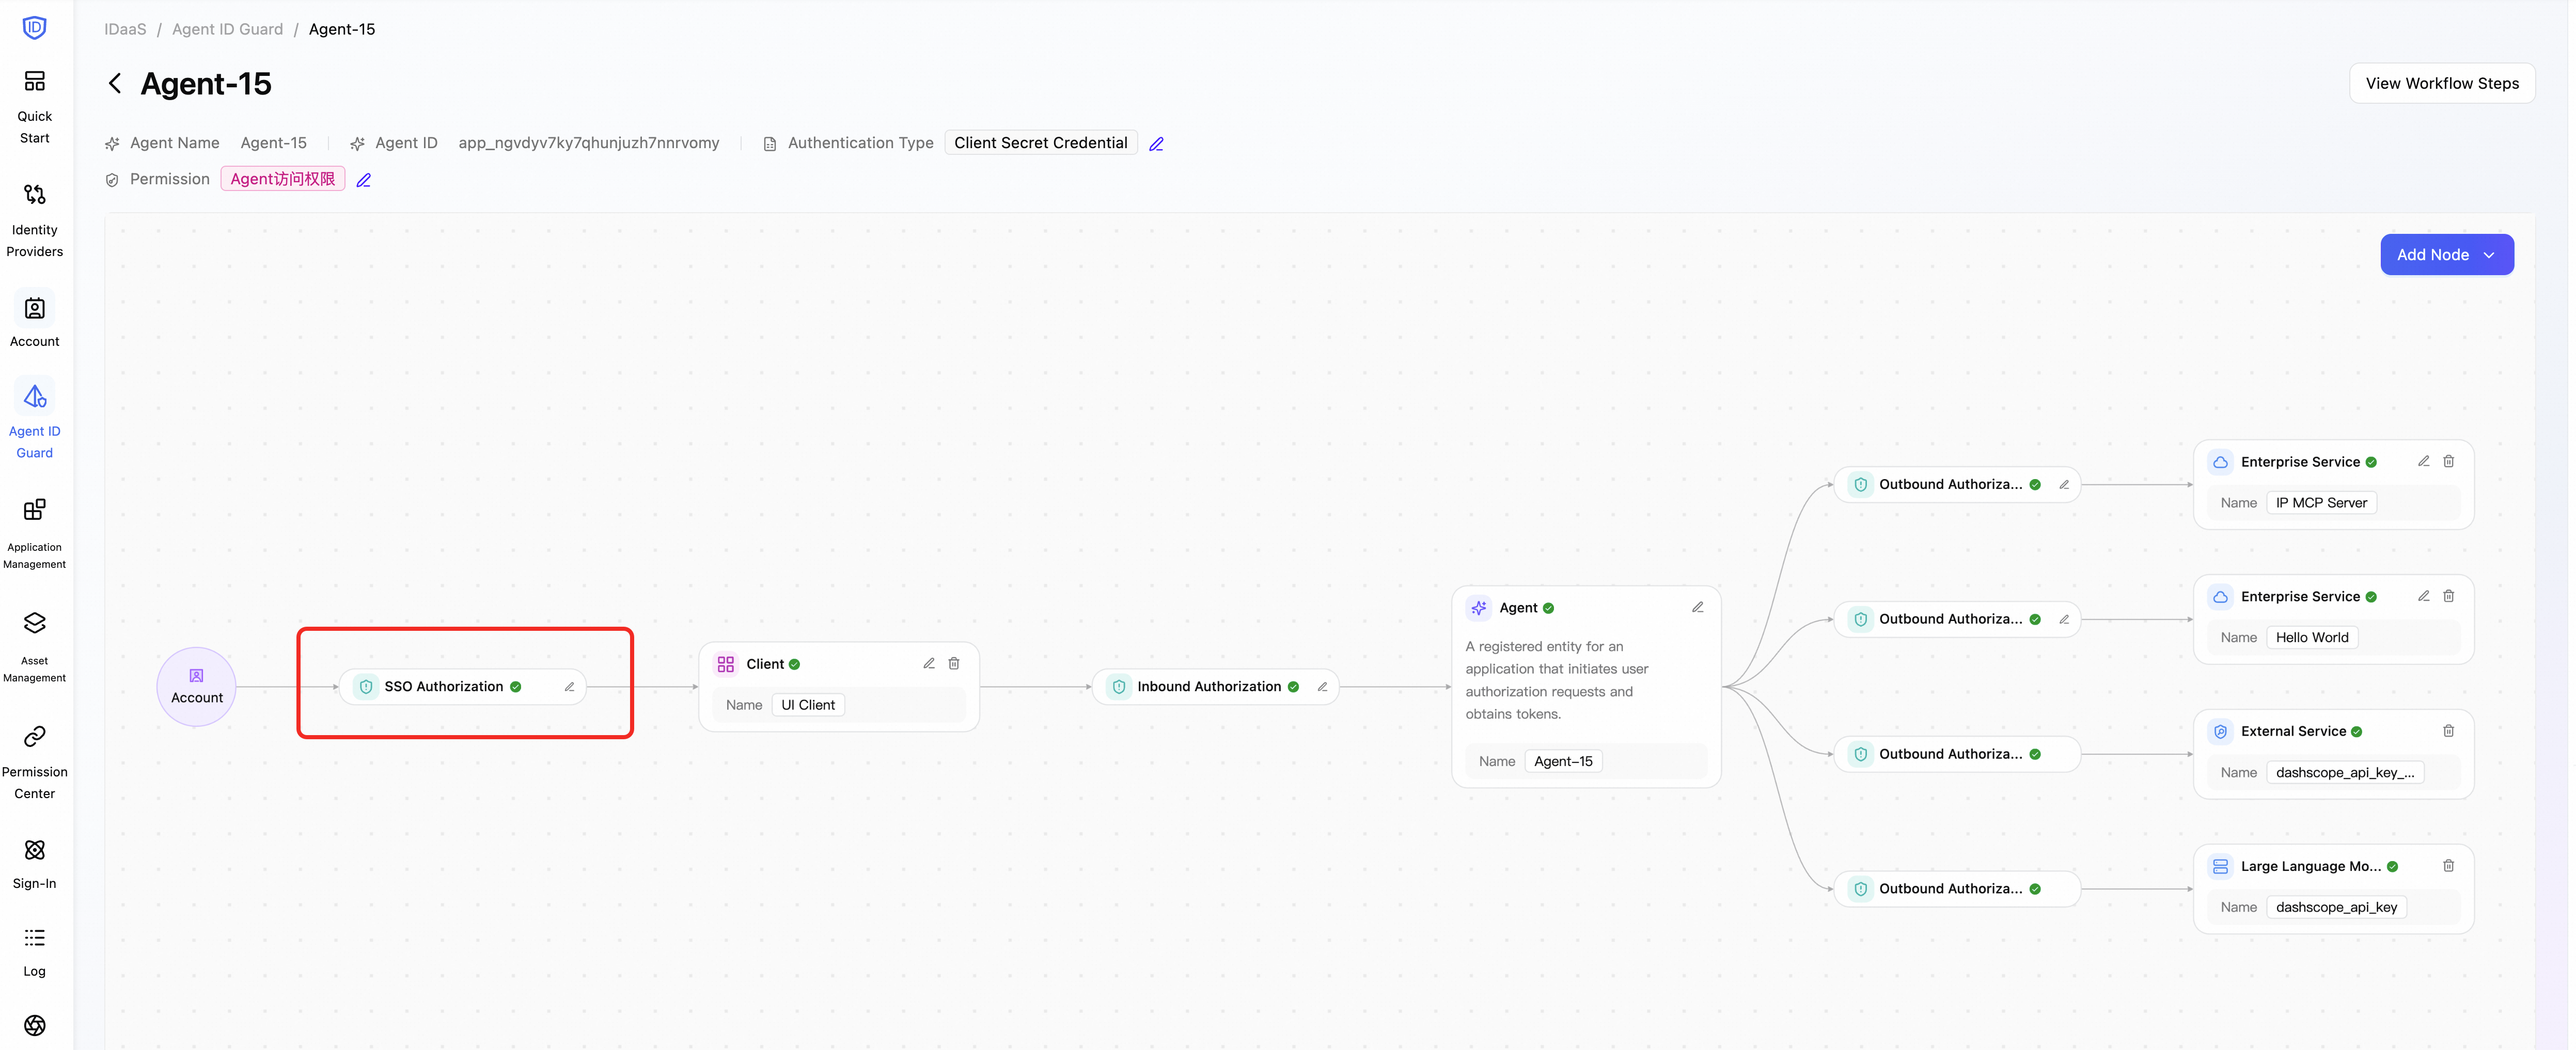Open the Add Node dropdown
This screenshot has height=1050, width=2576.
[2446, 255]
